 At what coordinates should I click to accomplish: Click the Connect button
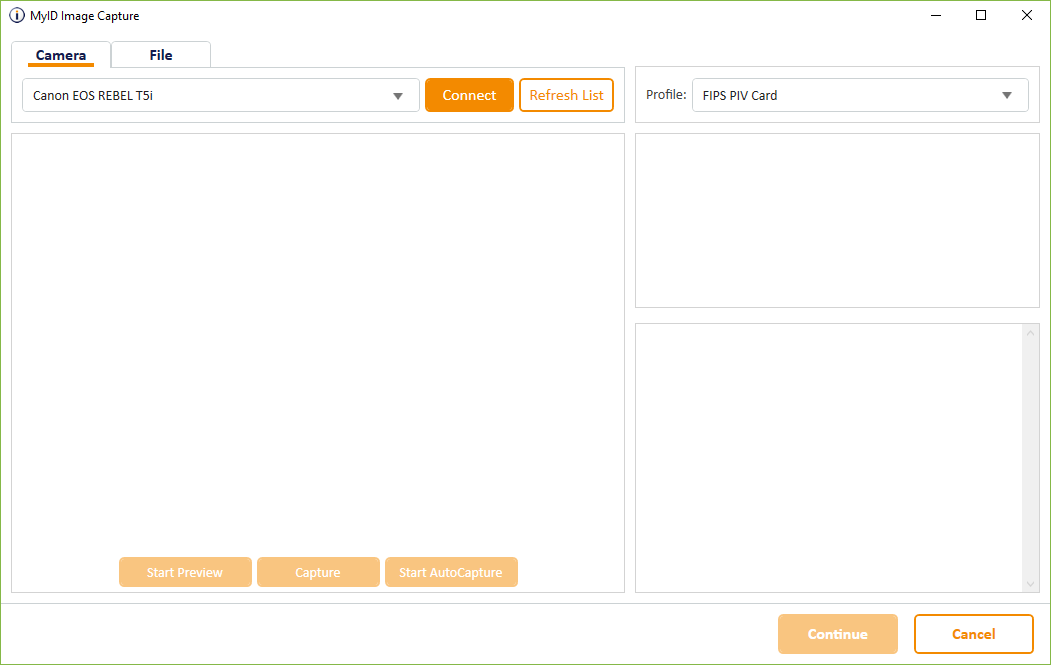point(469,95)
